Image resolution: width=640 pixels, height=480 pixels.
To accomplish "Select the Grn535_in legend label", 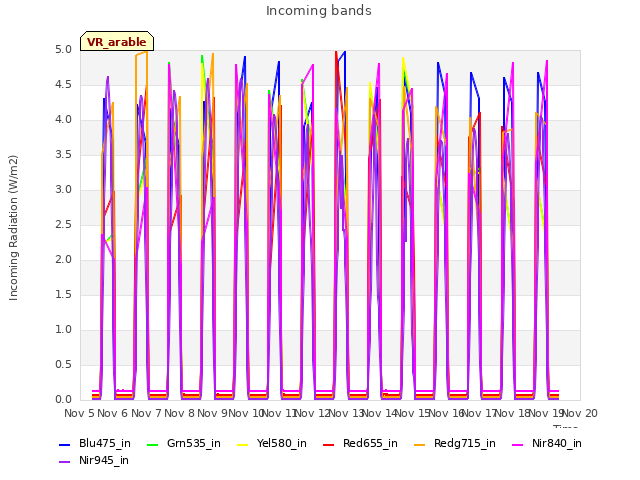I will [x=194, y=444].
